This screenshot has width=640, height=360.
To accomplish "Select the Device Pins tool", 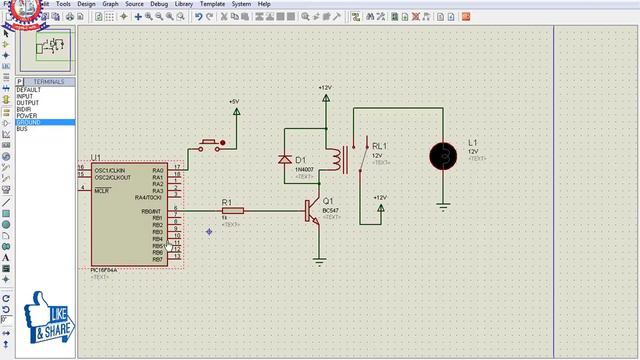I will 6,123.
